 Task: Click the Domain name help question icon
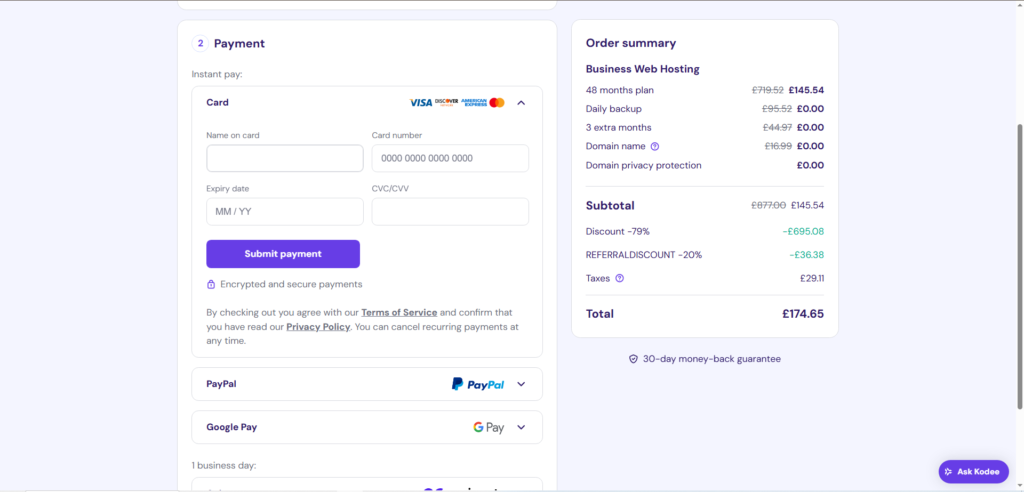[x=655, y=146]
